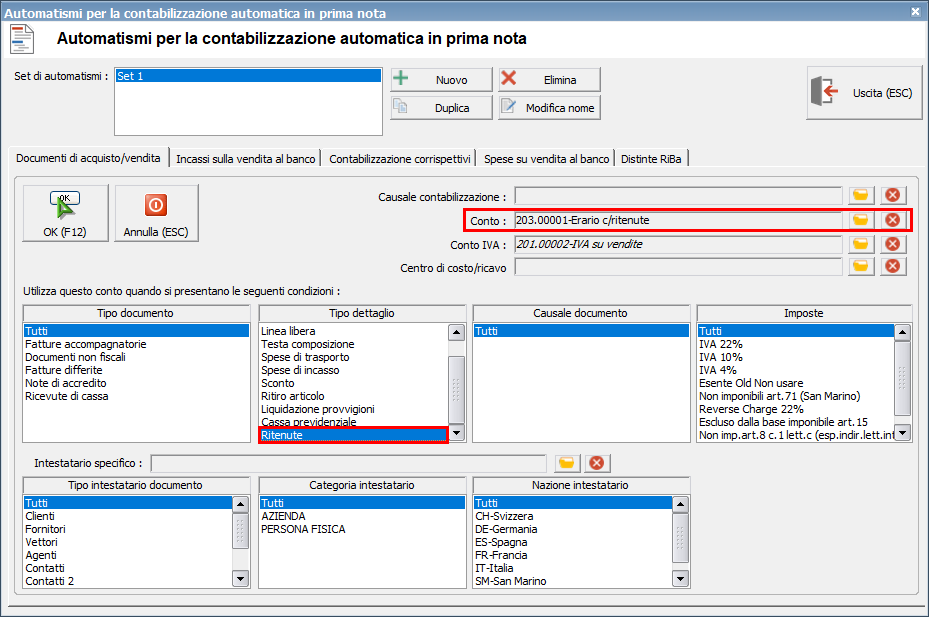The image size is (929, 617).
Task: Open folder lookup for Centro di costo/ricavo
Action: tap(860, 267)
